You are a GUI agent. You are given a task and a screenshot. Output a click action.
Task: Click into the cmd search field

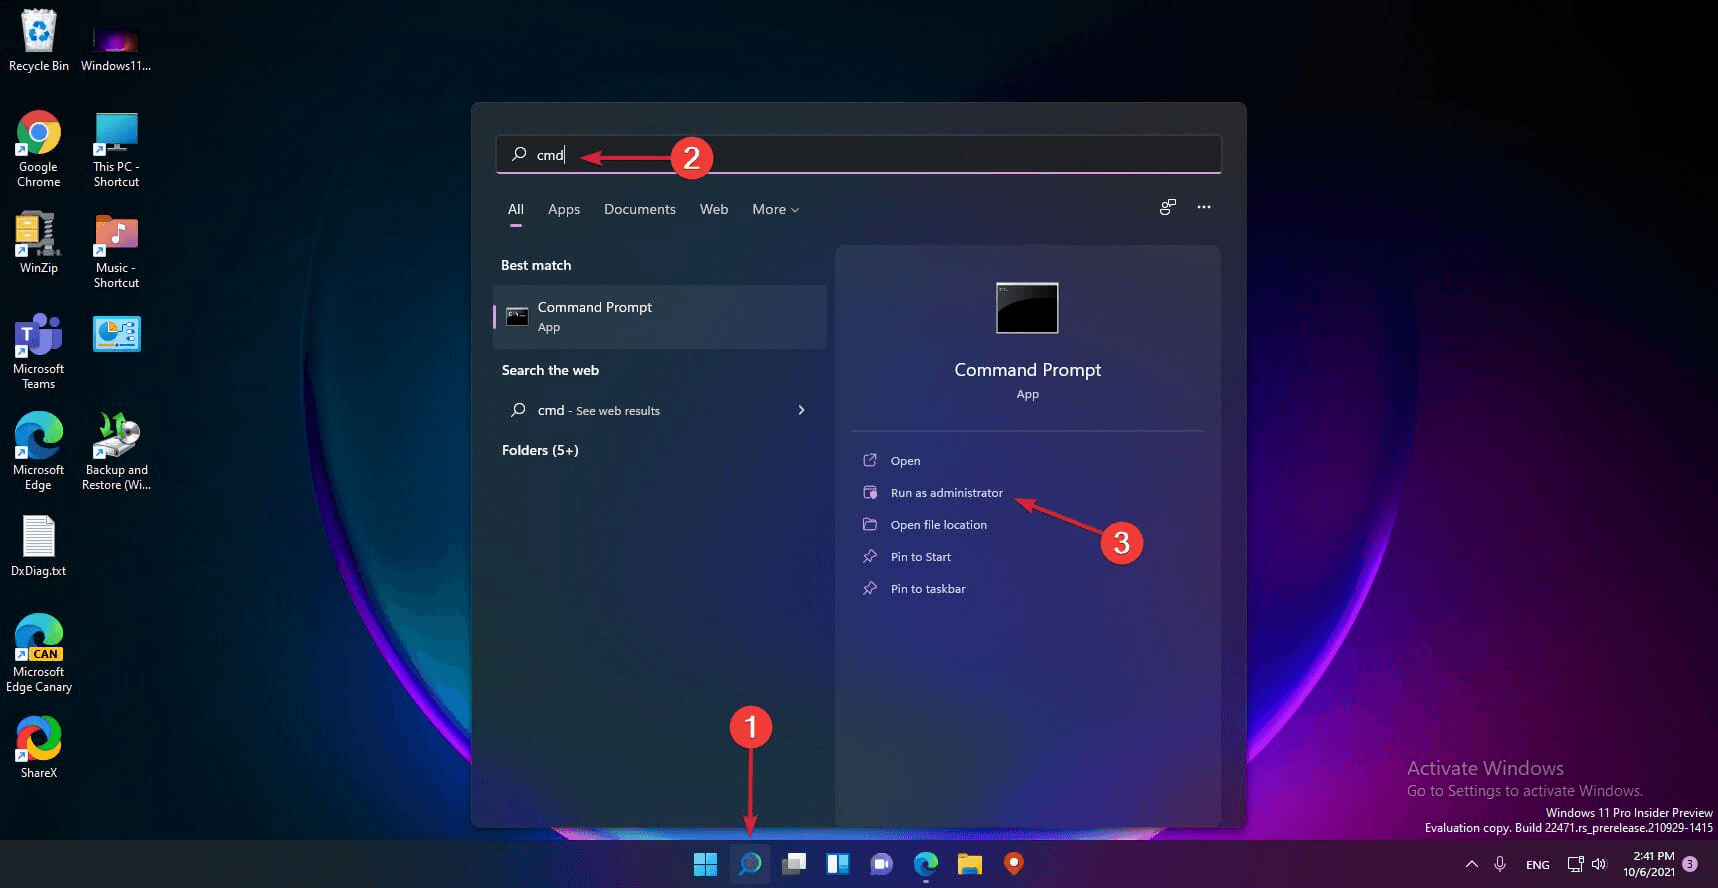tap(858, 155)
